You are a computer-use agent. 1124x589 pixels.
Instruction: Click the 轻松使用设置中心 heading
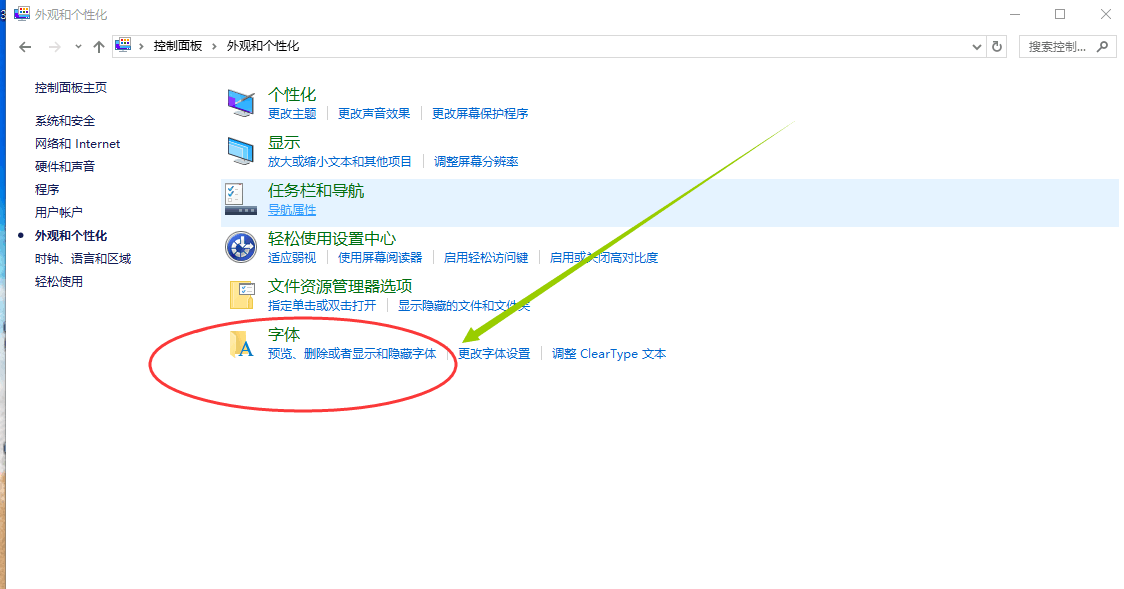332,239
